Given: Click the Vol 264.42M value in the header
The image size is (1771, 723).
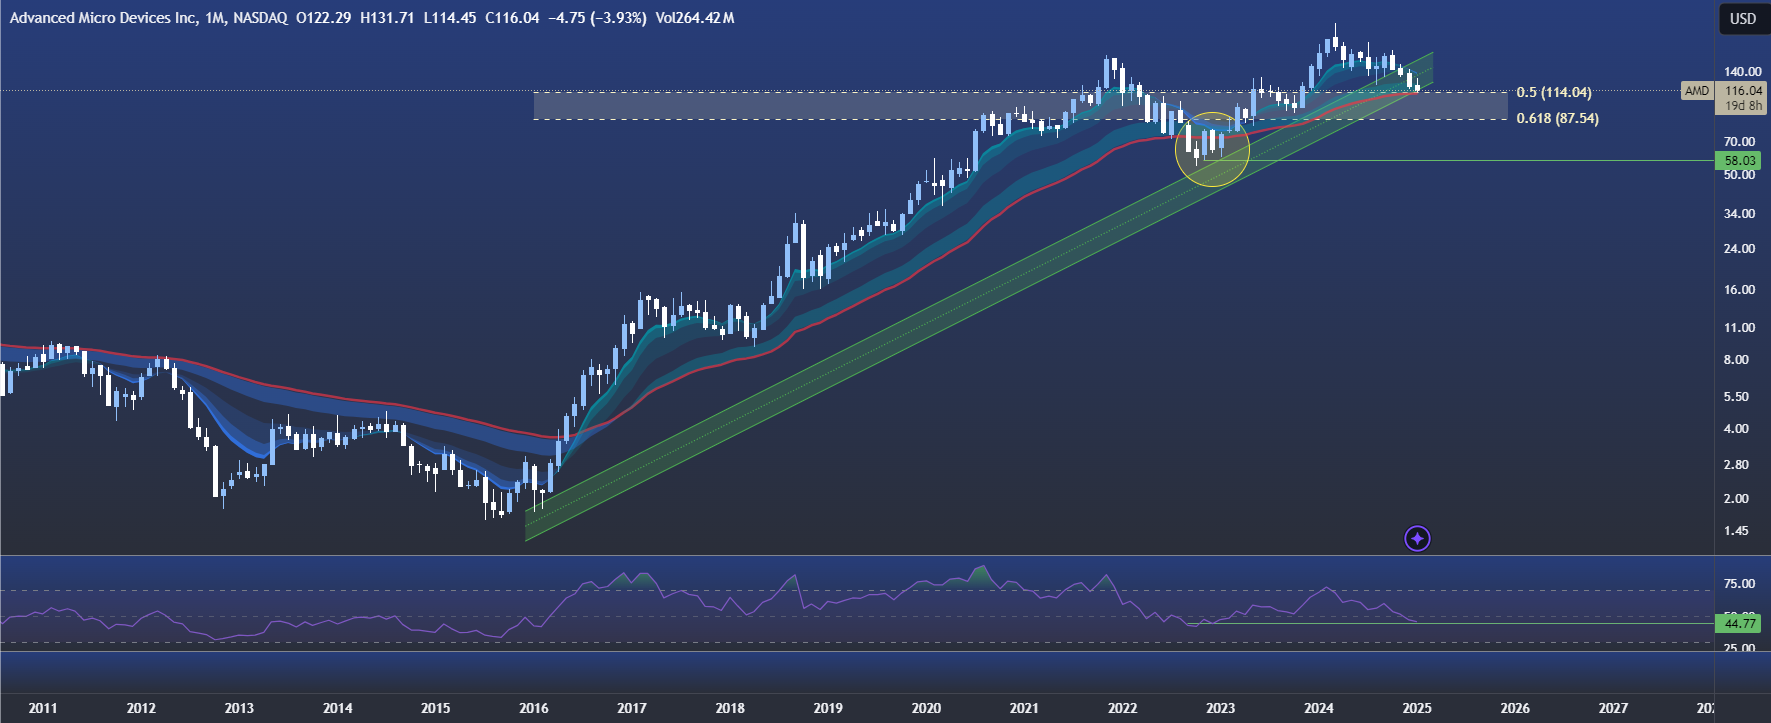Looking at the screenshot, I should [695, 18].
